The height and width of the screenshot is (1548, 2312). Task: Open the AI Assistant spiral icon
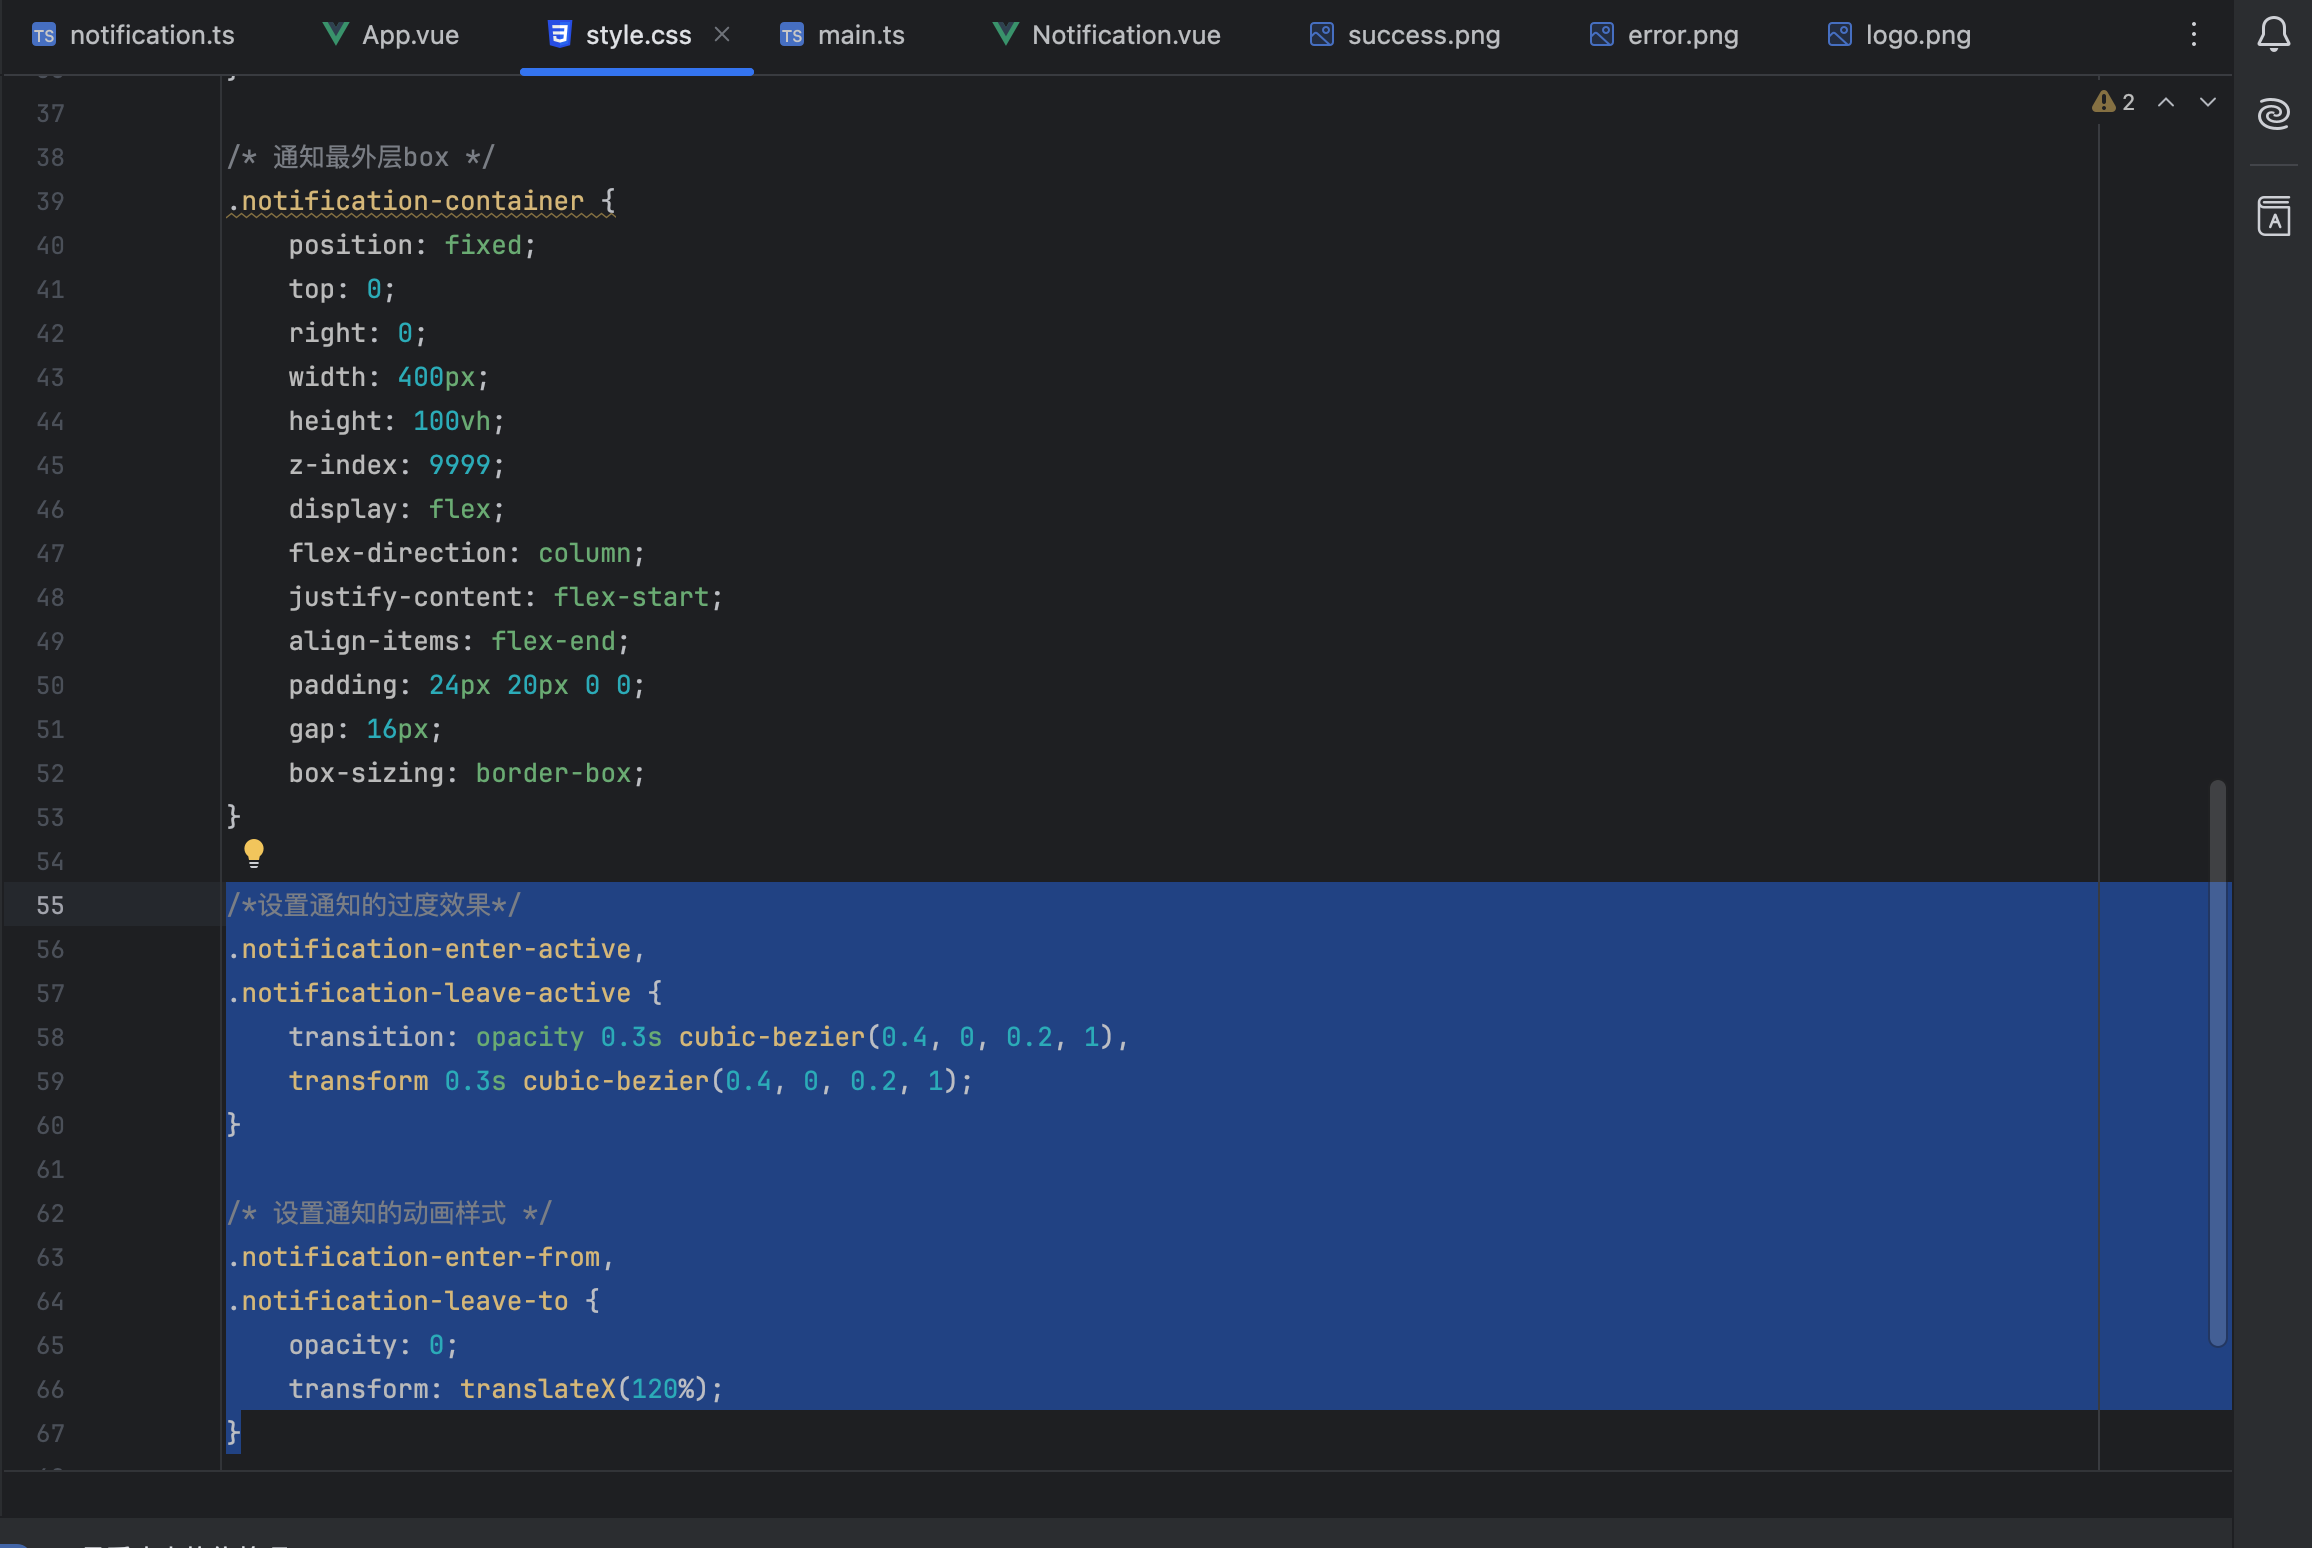[x=2273, y=114]
